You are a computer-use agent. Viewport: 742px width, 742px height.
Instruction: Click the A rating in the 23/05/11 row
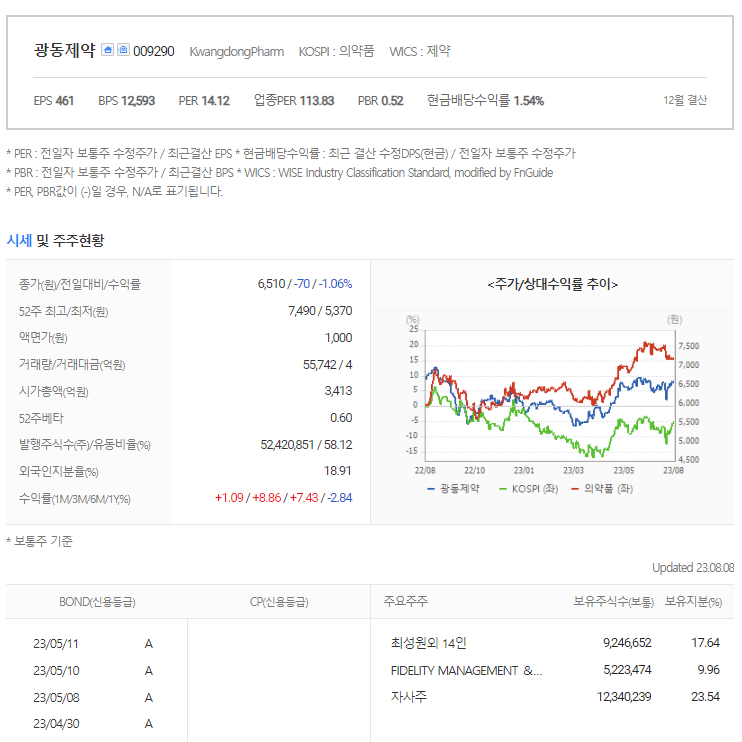coord(149,644)
